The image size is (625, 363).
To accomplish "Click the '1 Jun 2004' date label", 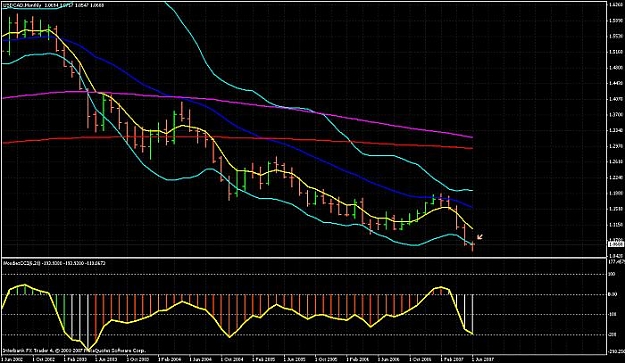I will pyautogui.click(x=201, y=359).
